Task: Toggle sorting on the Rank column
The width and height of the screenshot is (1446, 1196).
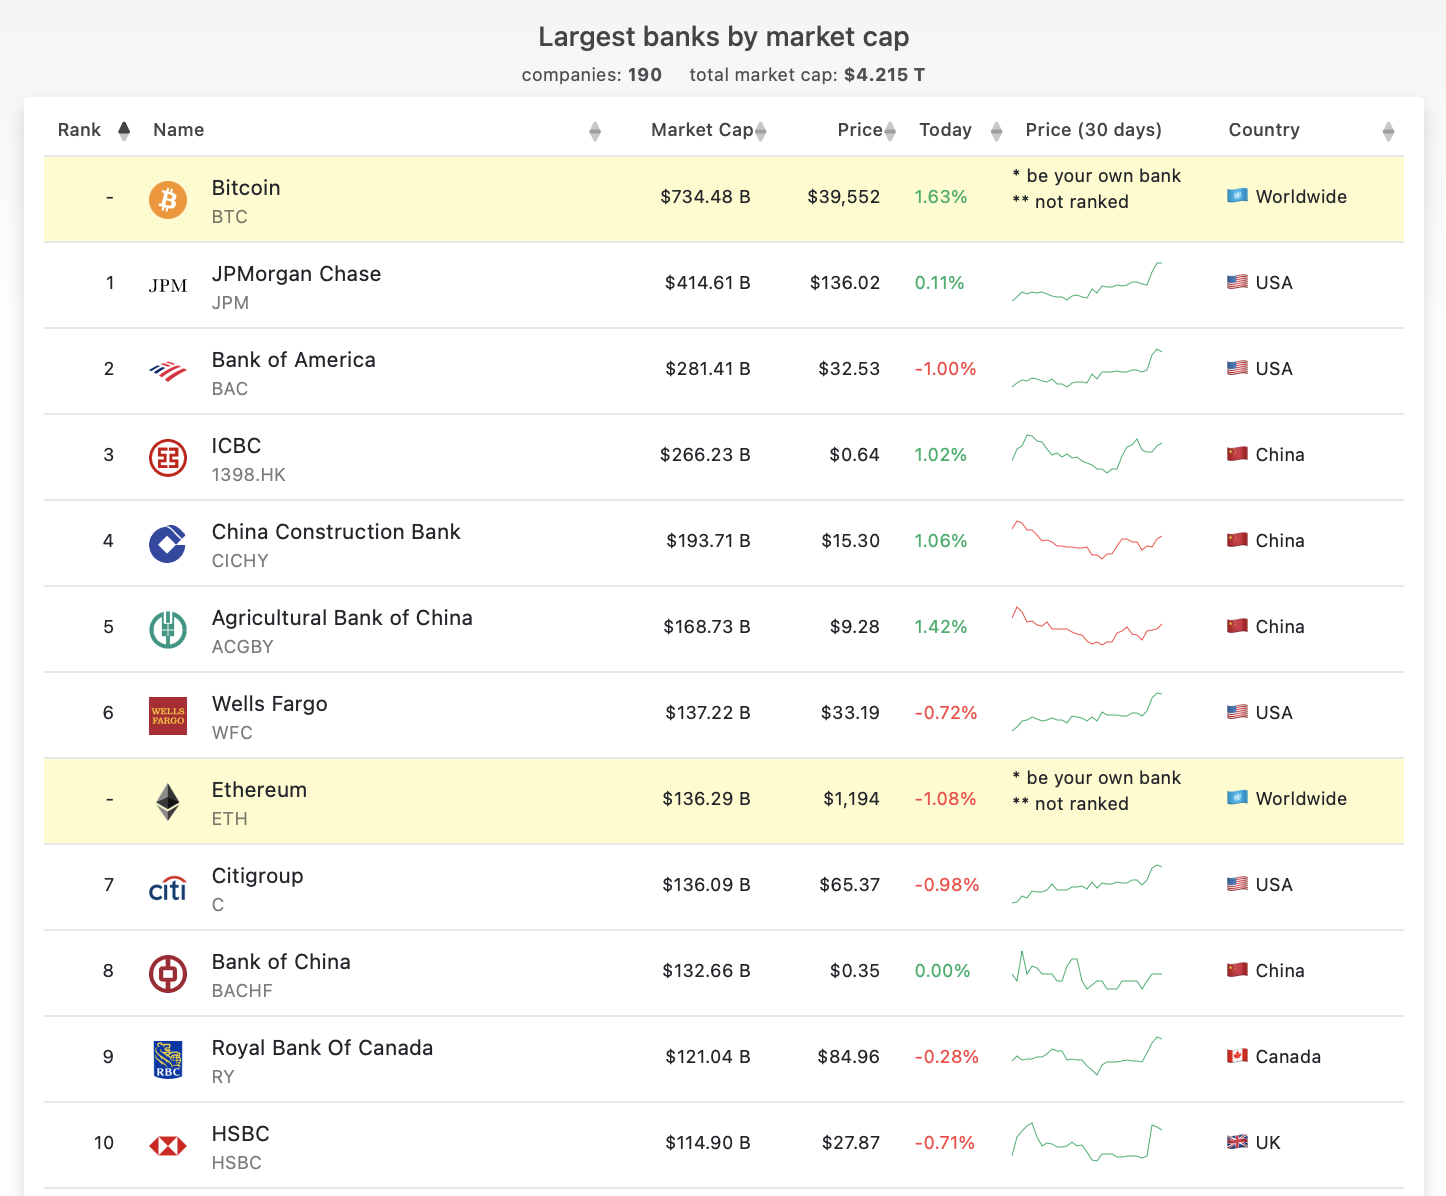Action: click(x=124, y=129)
